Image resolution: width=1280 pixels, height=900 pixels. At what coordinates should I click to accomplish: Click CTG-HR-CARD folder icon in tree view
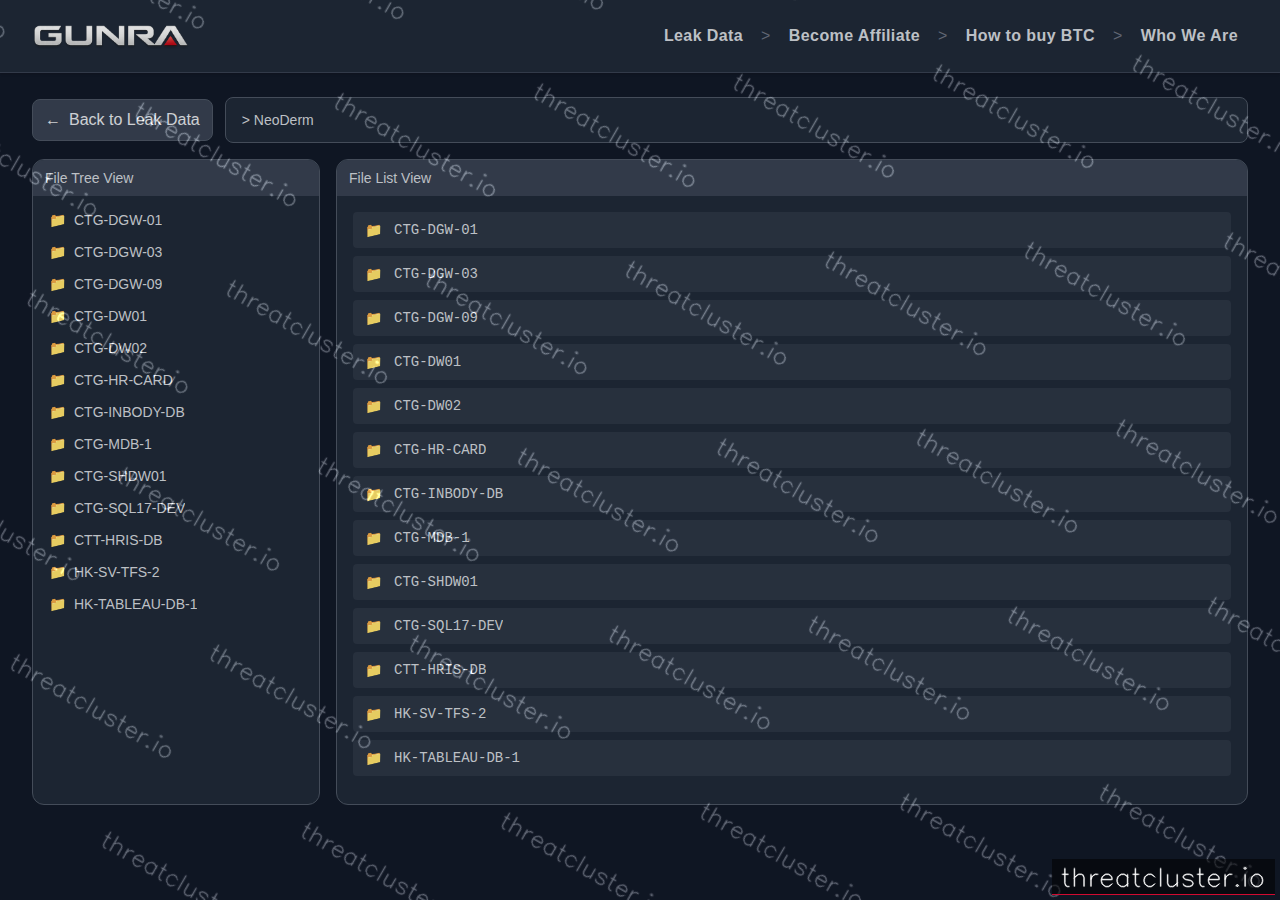(x=57, y=380)
